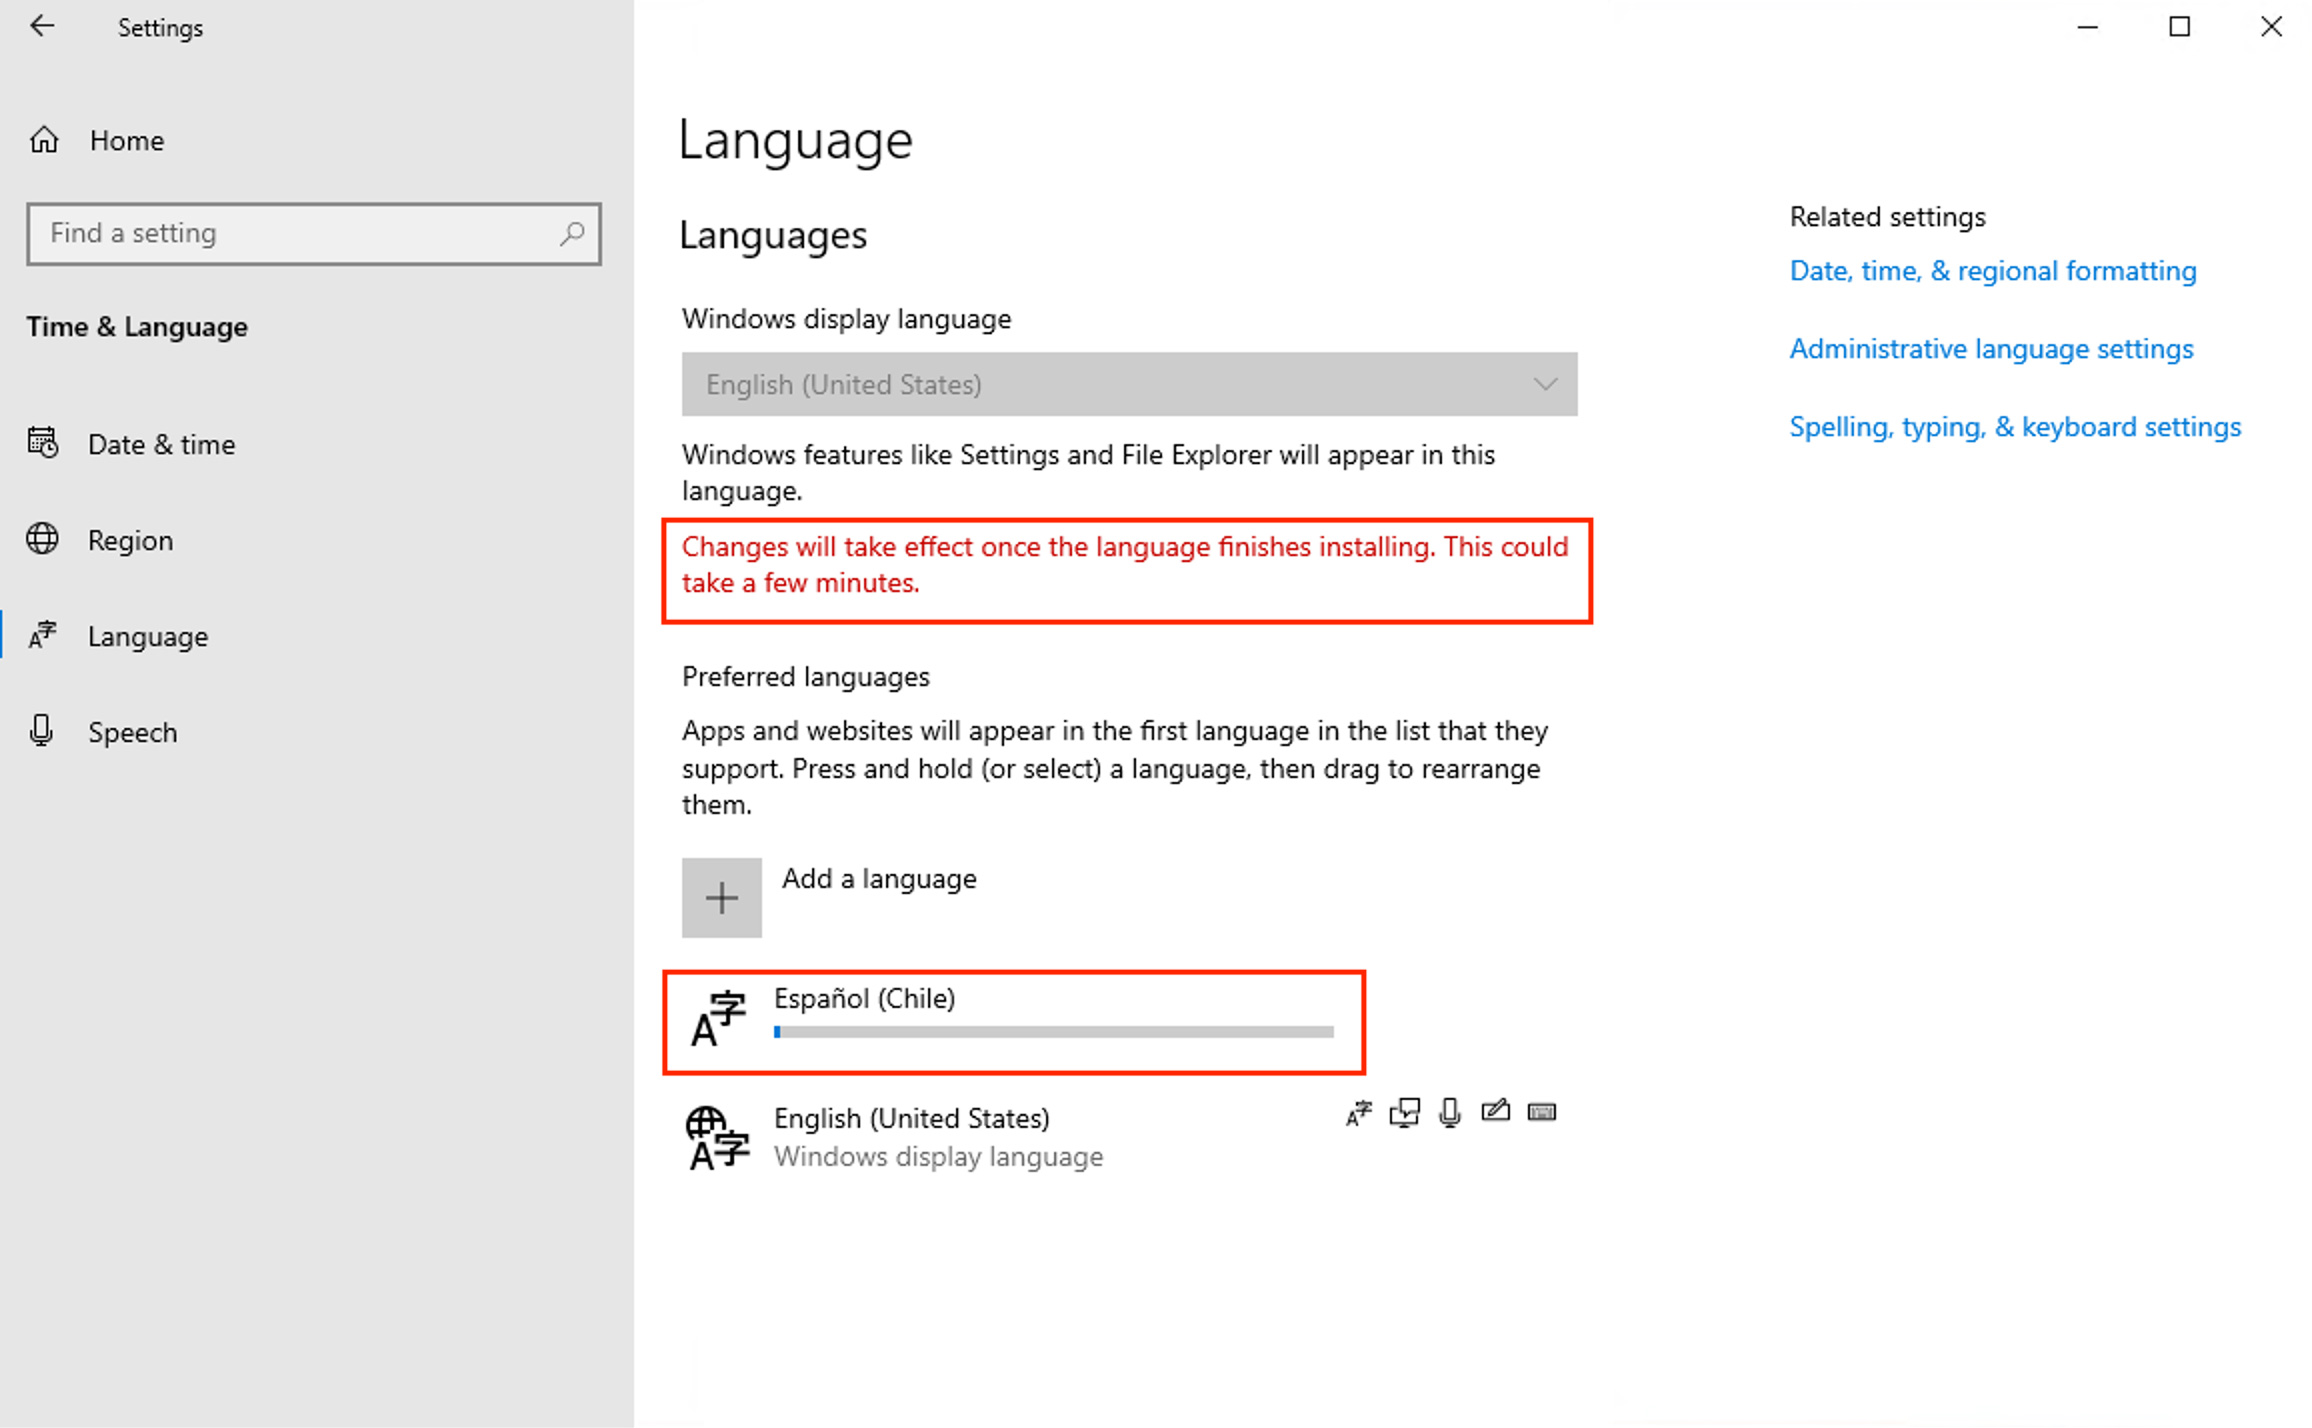Click the speech/microphone icon for English (United States)
Screen dimensions: 2312x1428
tap(1448, 1111)
